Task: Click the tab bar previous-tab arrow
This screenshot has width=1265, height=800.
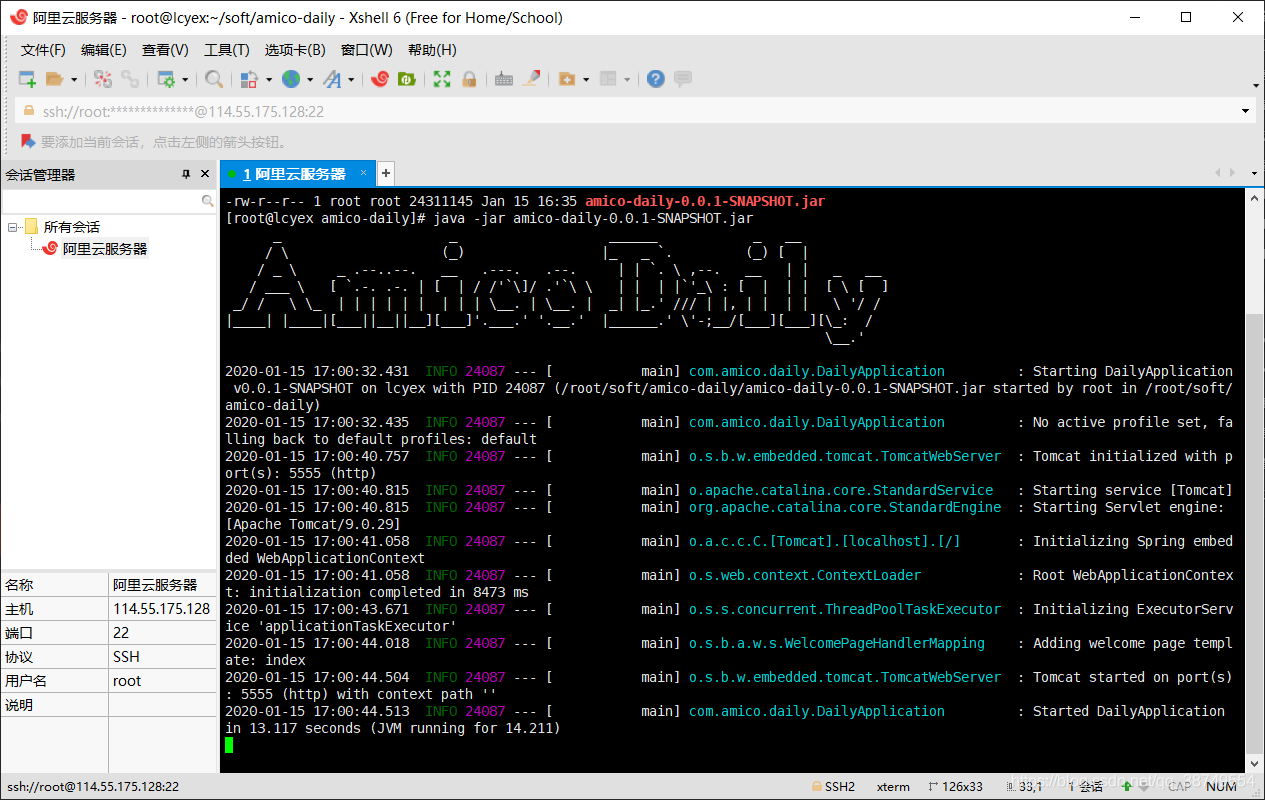Action: 1218,174
